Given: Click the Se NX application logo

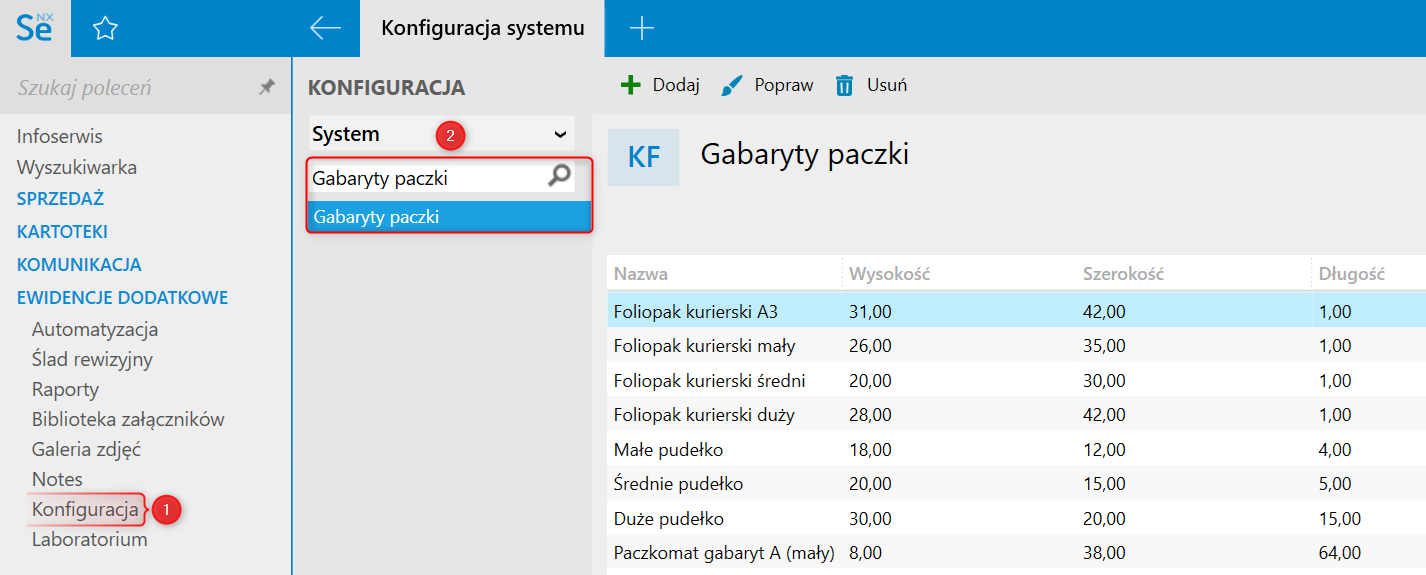Looking at the screenshot, I should pyautogui.click(x=35, y=28).
